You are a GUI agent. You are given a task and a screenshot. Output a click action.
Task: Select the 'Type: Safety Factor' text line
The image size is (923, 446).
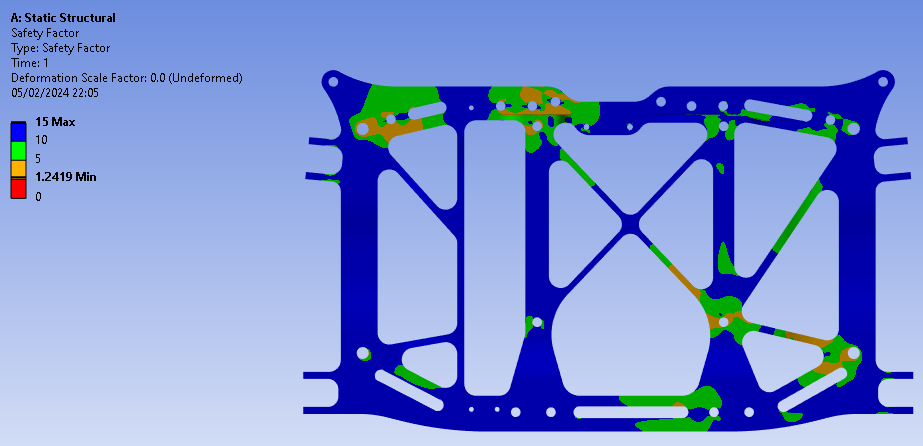click(x=60, y=48)
